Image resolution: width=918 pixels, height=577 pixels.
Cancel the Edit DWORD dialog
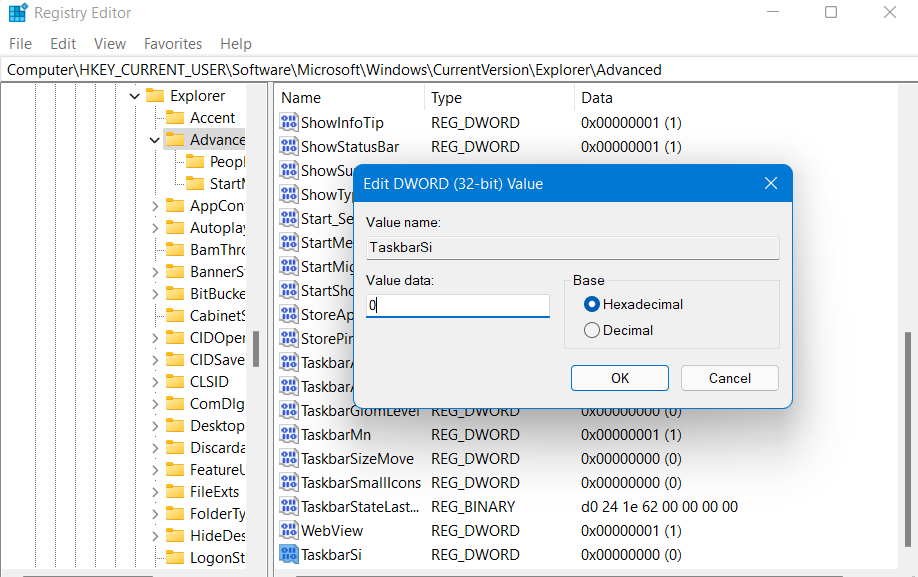(730, 378)
